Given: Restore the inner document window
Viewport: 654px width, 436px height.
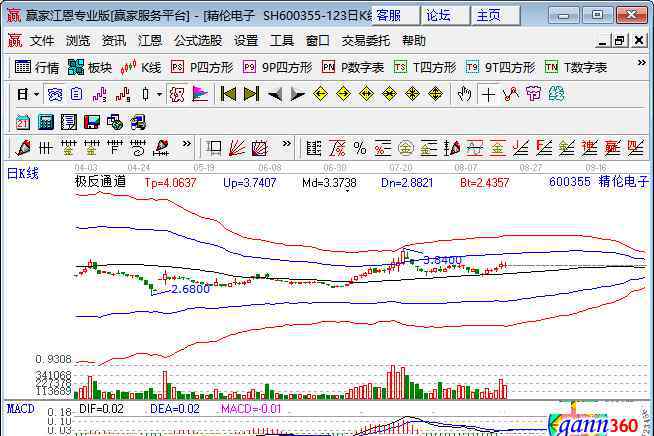Looking at the screenshot, I should pos(619,40).
